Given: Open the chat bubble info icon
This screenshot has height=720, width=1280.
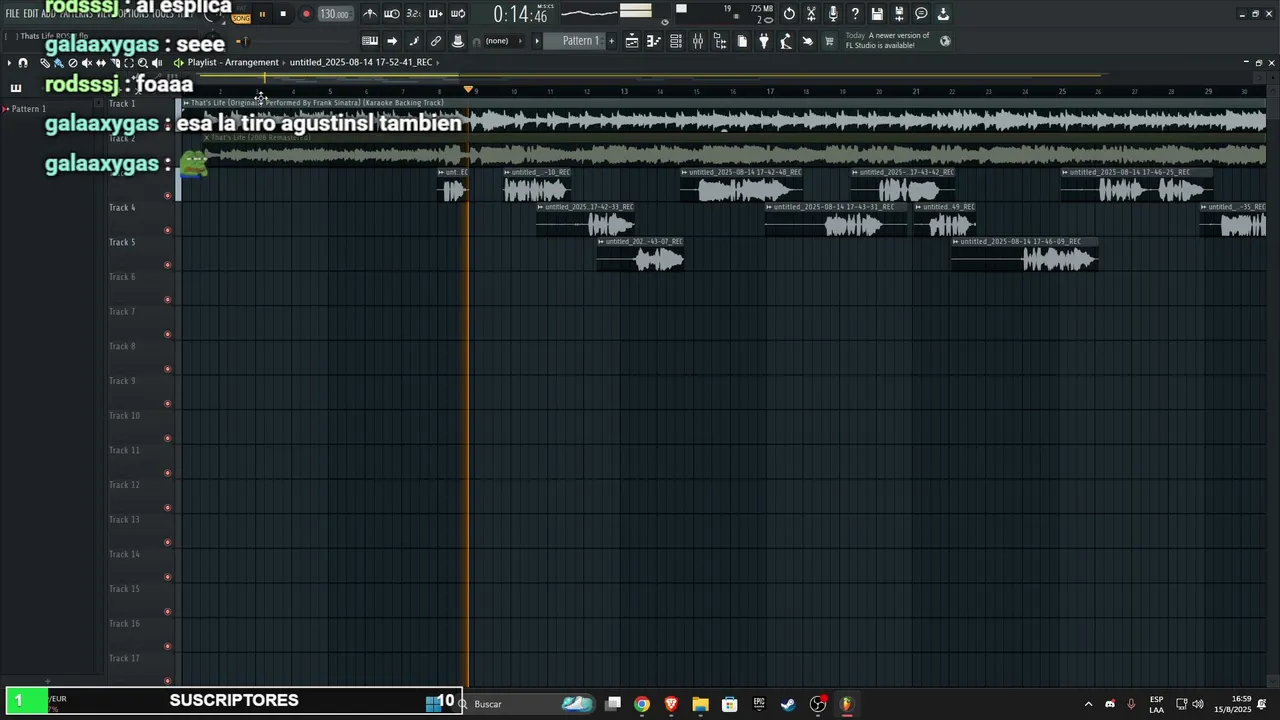Looking at the screenshot, I should (921, 14).
